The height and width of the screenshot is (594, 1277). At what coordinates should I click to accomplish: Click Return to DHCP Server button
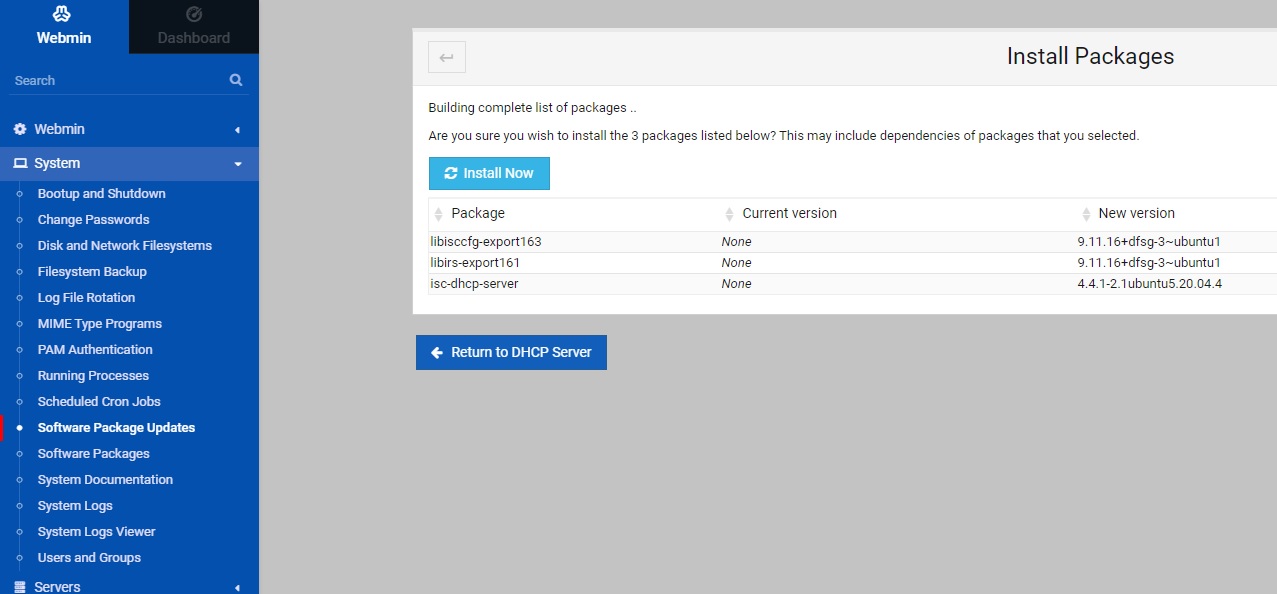click(x=511, y=352)
